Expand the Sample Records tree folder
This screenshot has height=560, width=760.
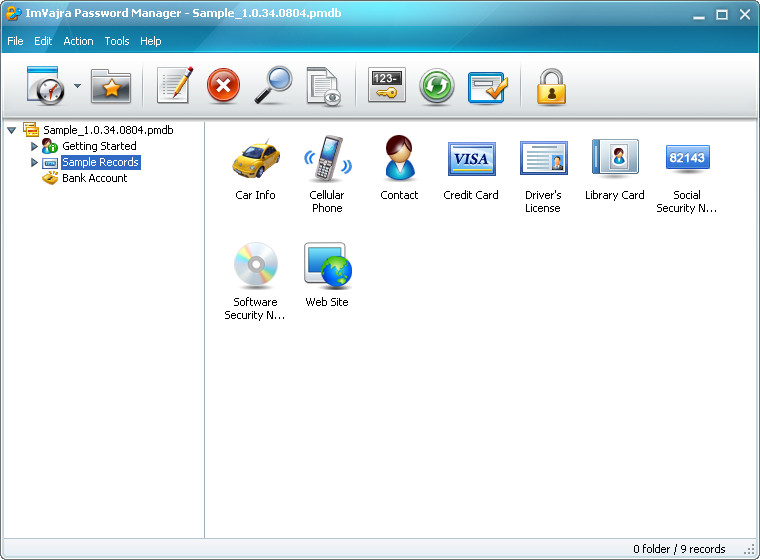tap(34, 162)
